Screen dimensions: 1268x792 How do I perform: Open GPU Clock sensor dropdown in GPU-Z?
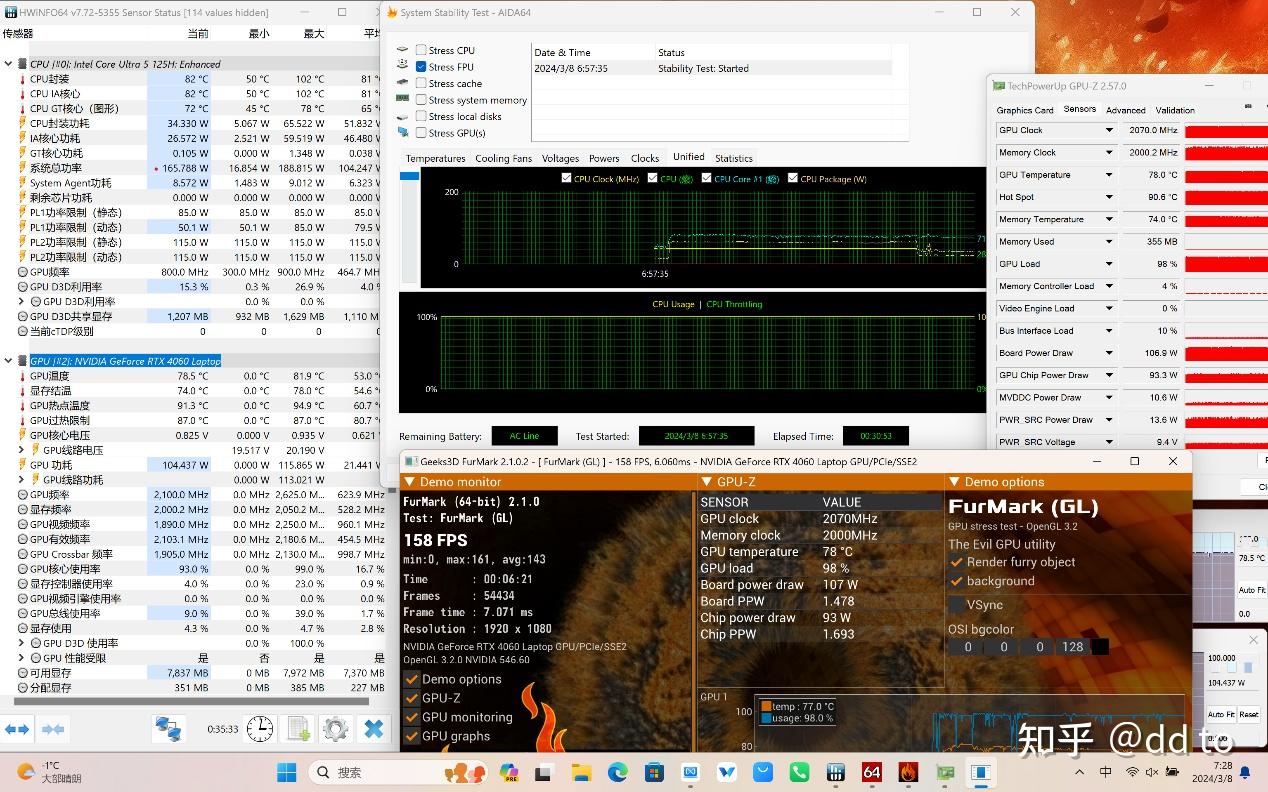point(1108,130)
